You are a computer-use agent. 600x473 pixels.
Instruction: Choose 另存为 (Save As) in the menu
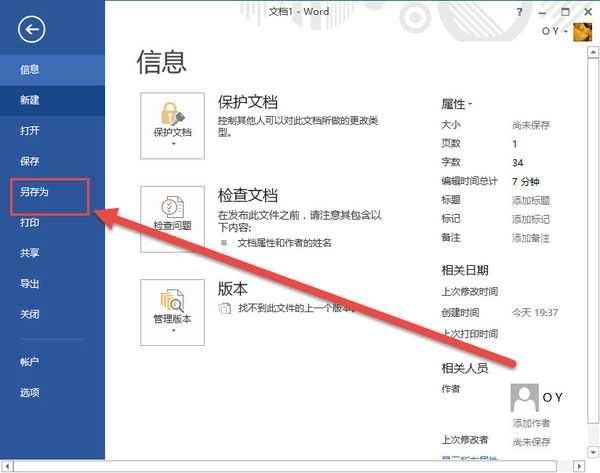pos(50,192)
